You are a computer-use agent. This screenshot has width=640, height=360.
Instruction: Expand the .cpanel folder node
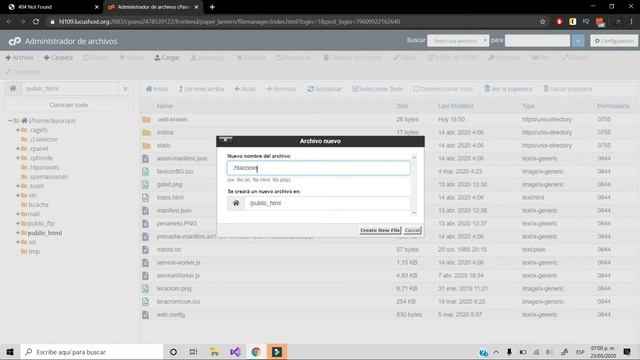18,149
